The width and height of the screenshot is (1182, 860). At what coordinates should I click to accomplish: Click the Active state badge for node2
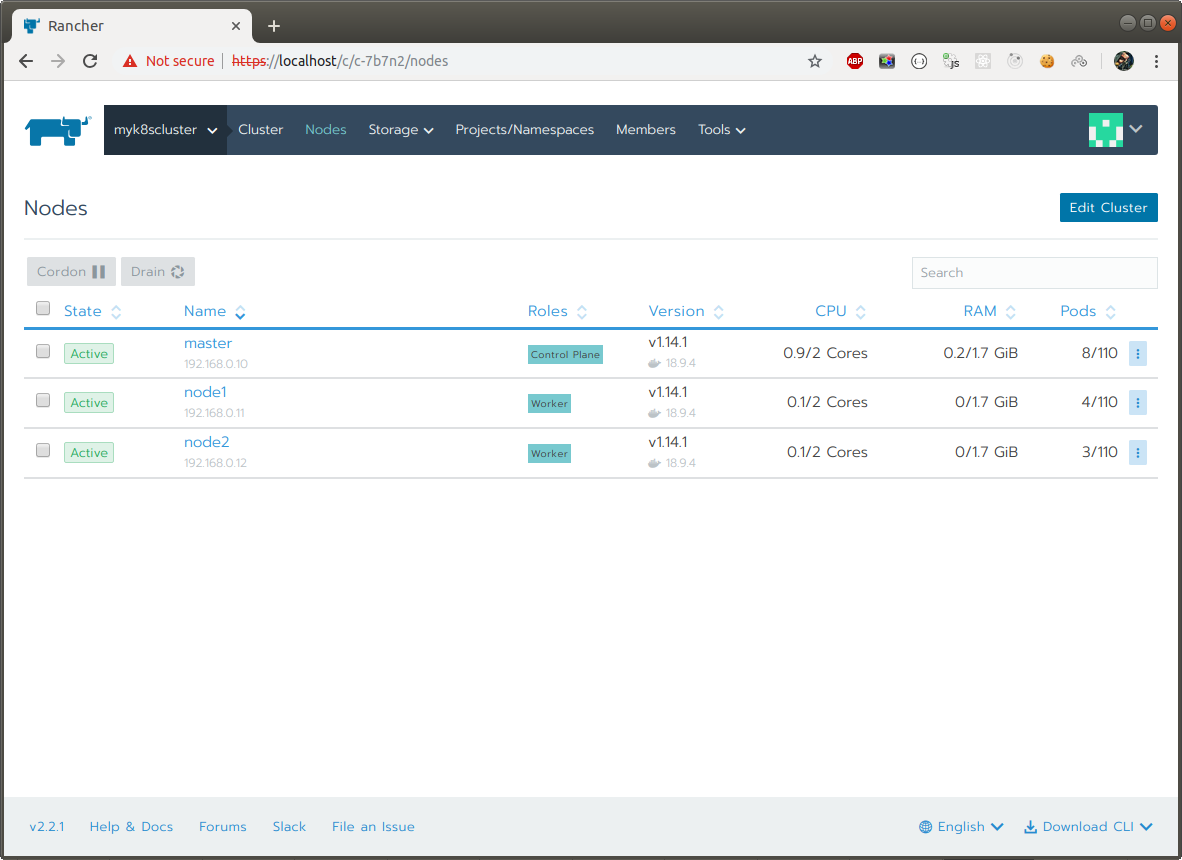(89, 452)
